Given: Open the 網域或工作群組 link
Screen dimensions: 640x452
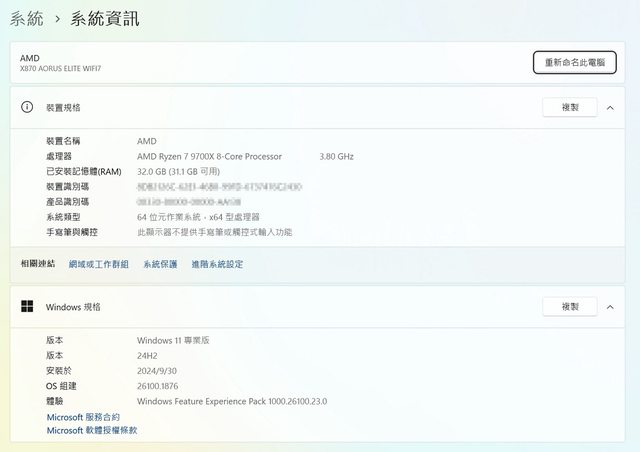Looking at the screenshot, I should click(x=99, y=264).
